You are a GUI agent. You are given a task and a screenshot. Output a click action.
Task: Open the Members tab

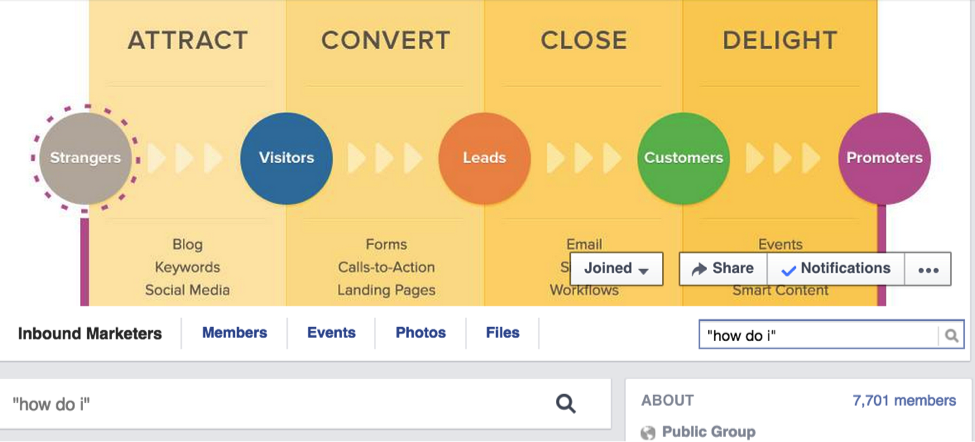234,333
